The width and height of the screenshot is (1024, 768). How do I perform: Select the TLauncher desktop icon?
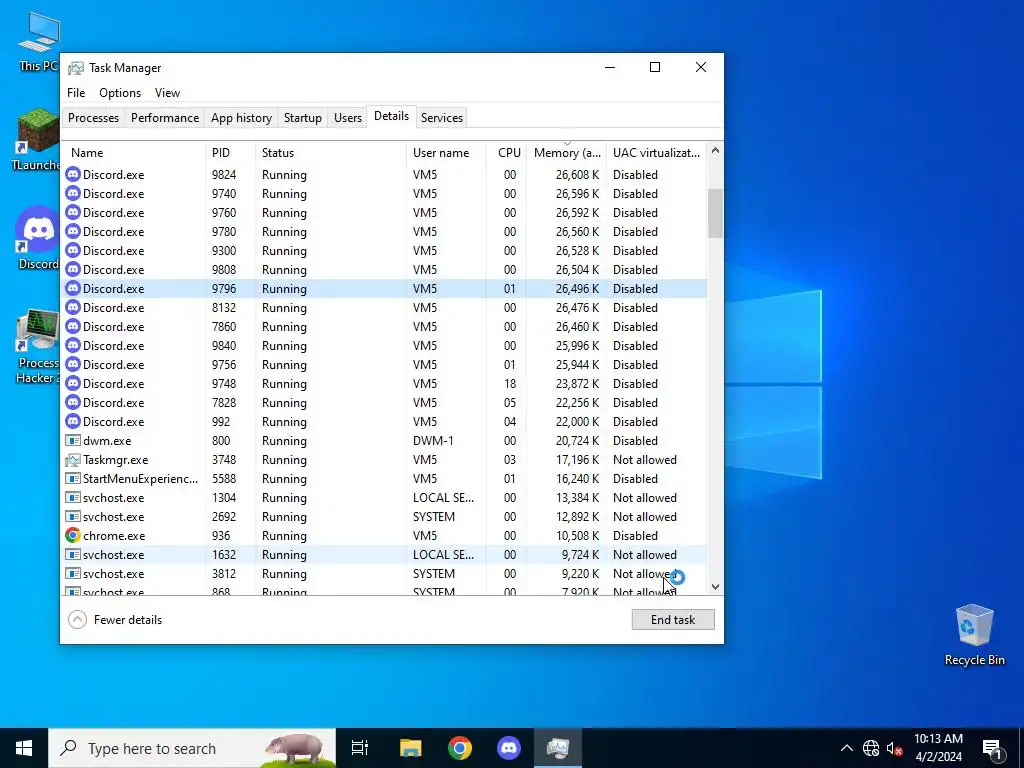tap(38, 139)
